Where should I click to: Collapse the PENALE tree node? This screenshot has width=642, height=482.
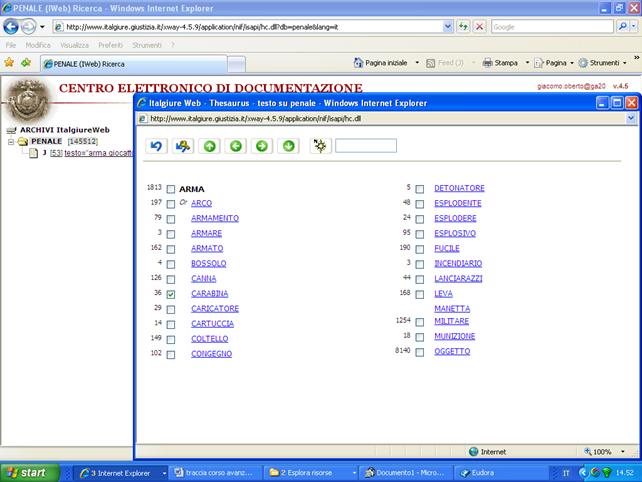tap(11, 142)
